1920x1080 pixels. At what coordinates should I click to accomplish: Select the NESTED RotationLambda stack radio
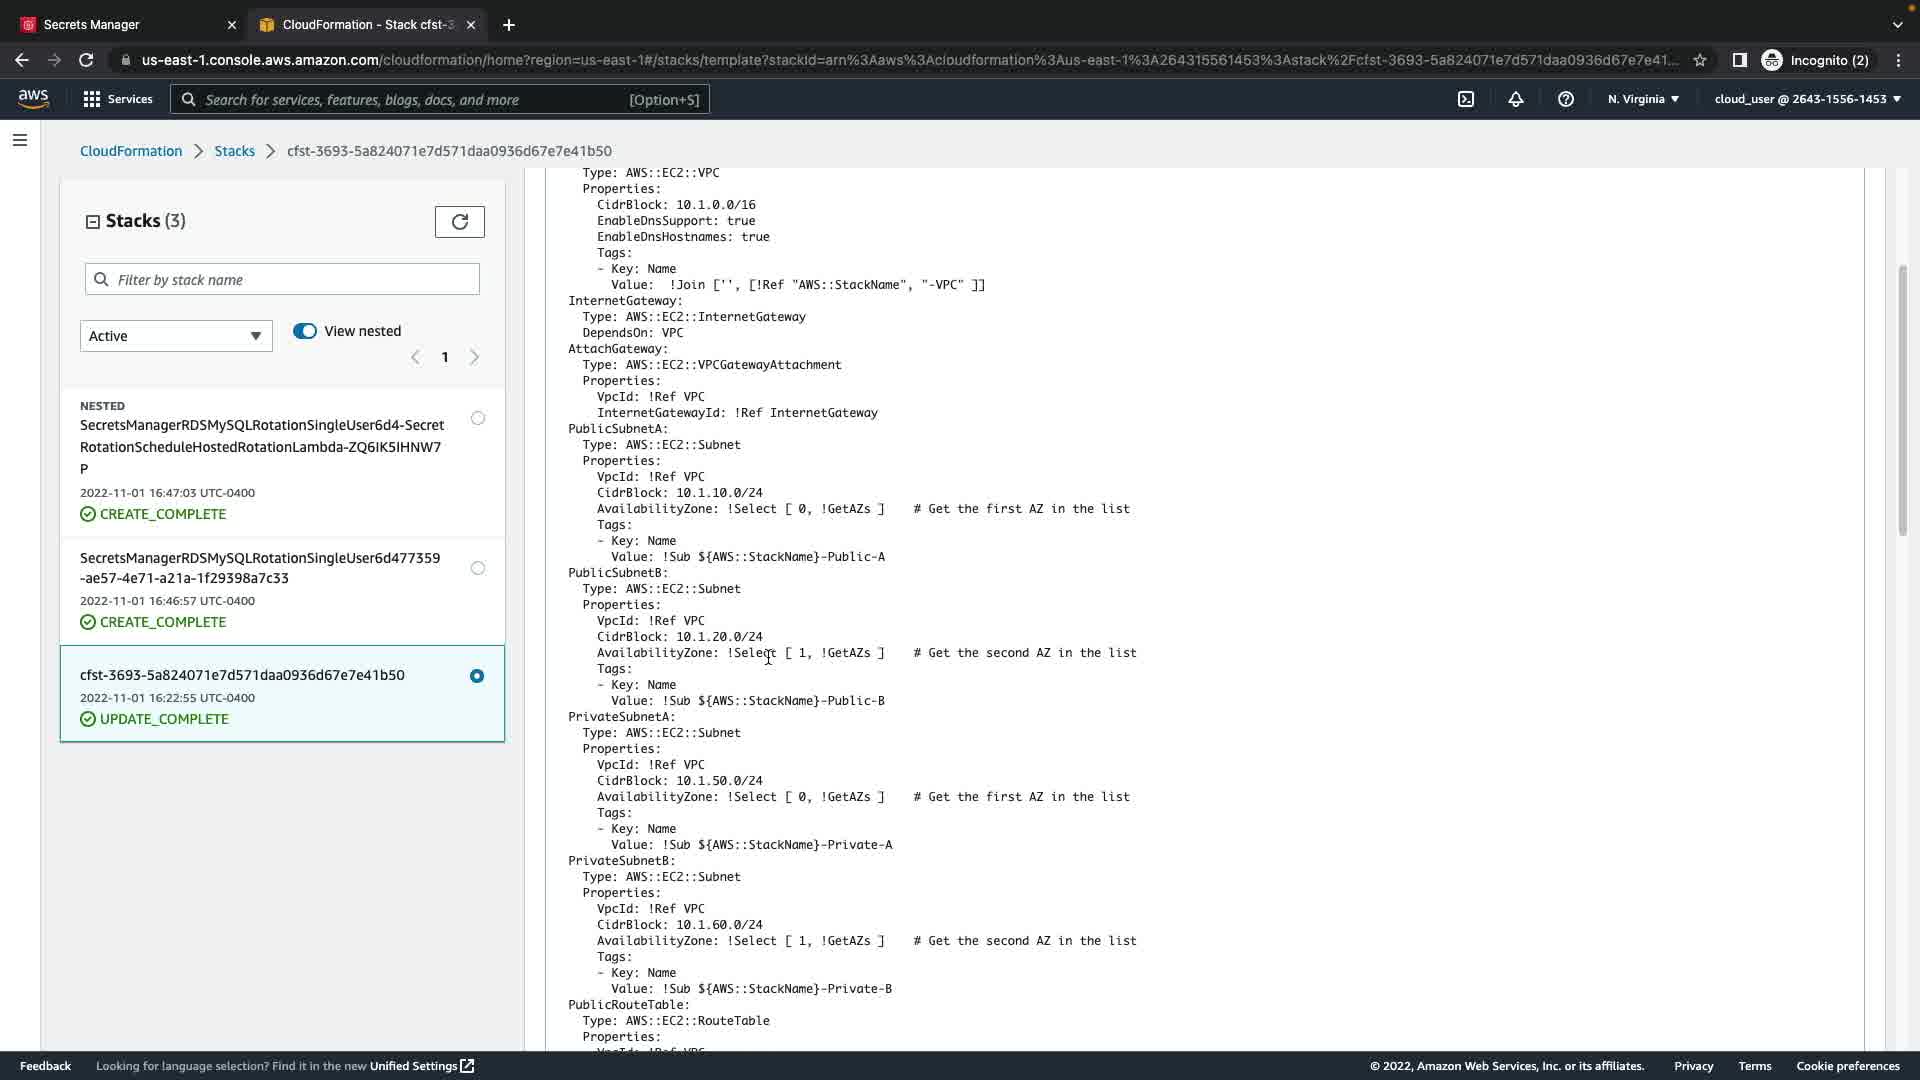(x=478, y=418)
